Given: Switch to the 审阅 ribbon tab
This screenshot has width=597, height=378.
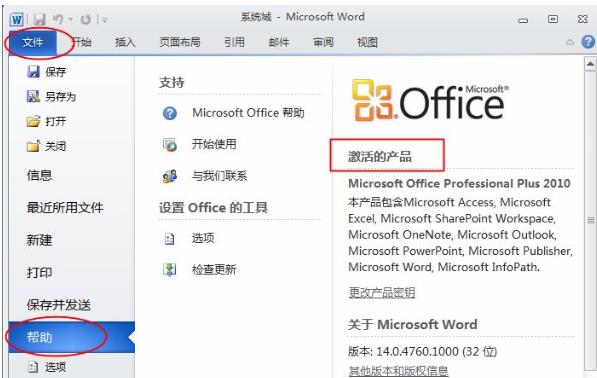Looking at the screenshot, I should coord(323,42).
